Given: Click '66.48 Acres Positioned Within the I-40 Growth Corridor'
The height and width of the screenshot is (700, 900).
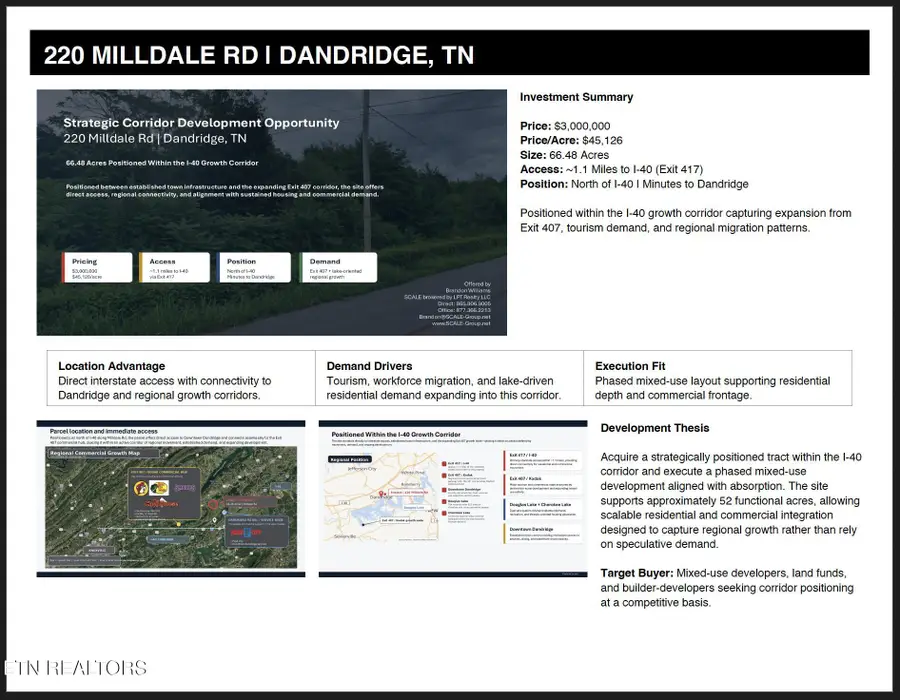Looking at the screenshot, I should [x=162, y=163].
